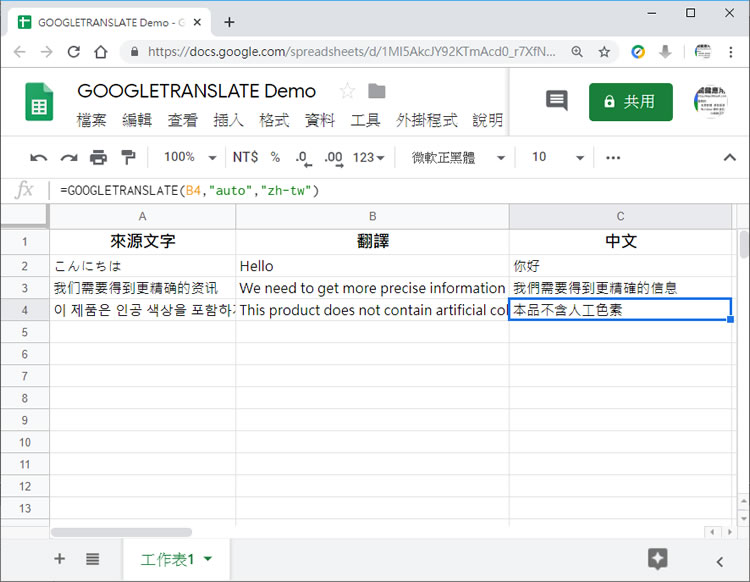The height and width of the screenshot is (582, 750).
Task: Click the horizontal scrollbar thumb
Action: point(121,532)
